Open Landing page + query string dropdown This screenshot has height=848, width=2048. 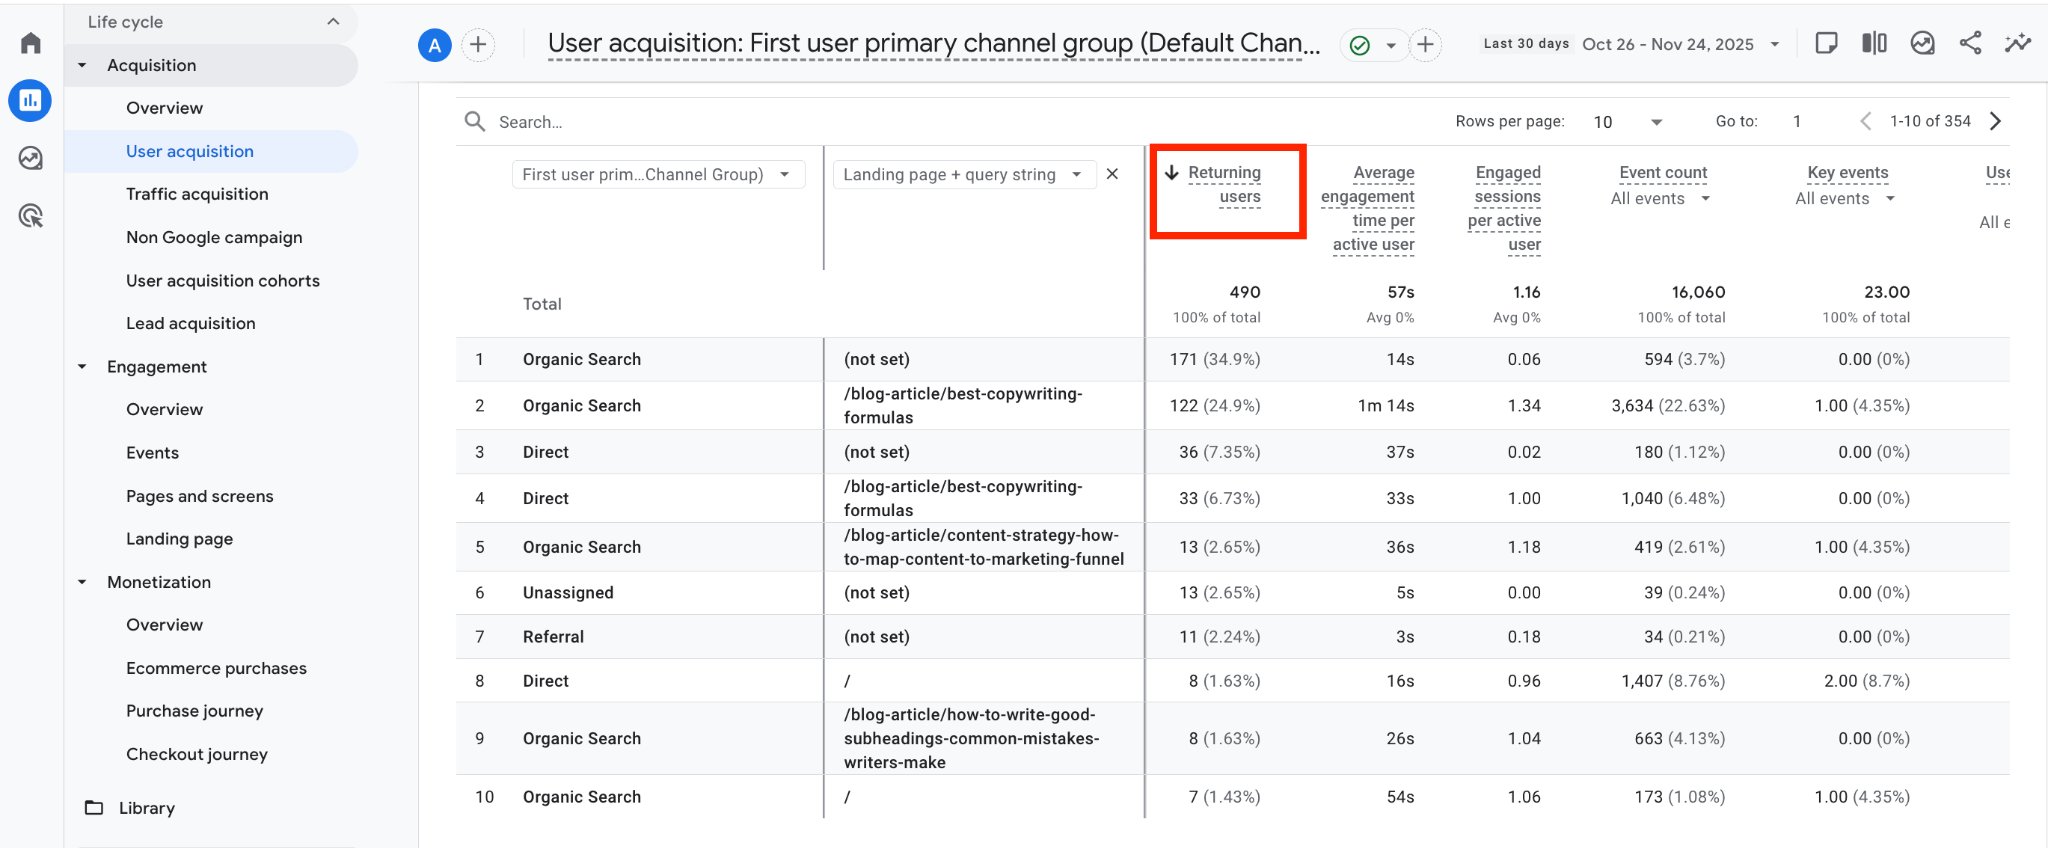pos(964,174)
